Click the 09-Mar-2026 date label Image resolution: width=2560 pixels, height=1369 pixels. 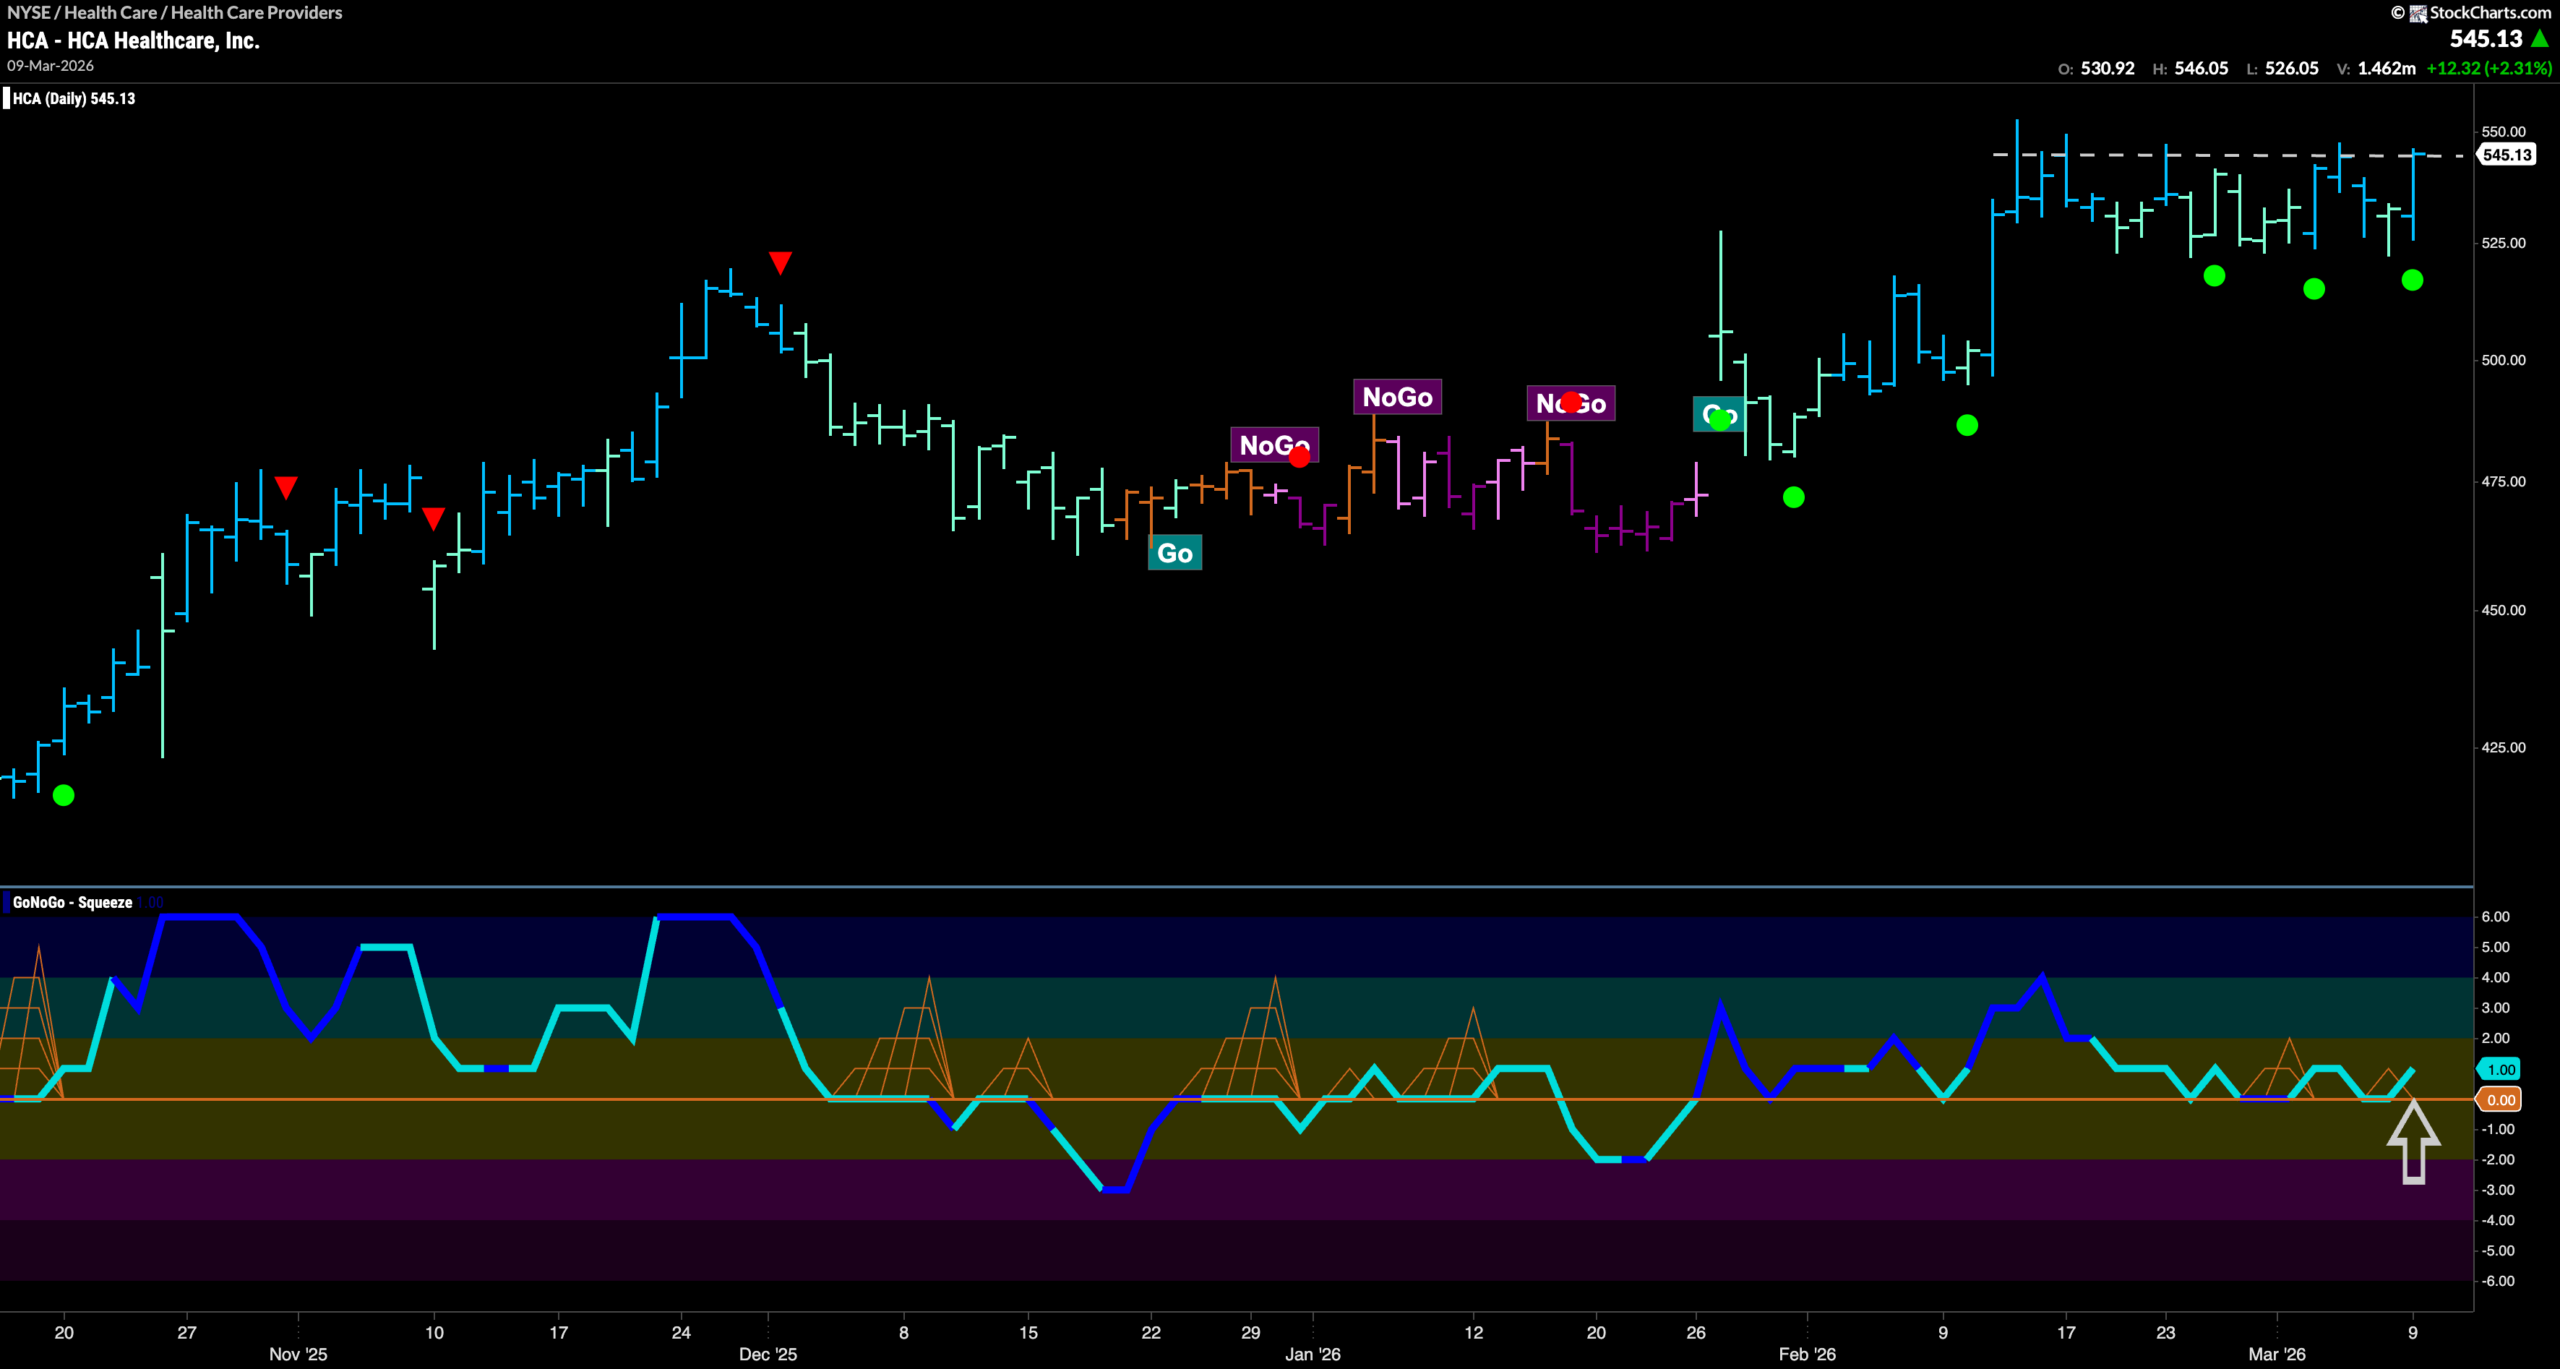51,66
